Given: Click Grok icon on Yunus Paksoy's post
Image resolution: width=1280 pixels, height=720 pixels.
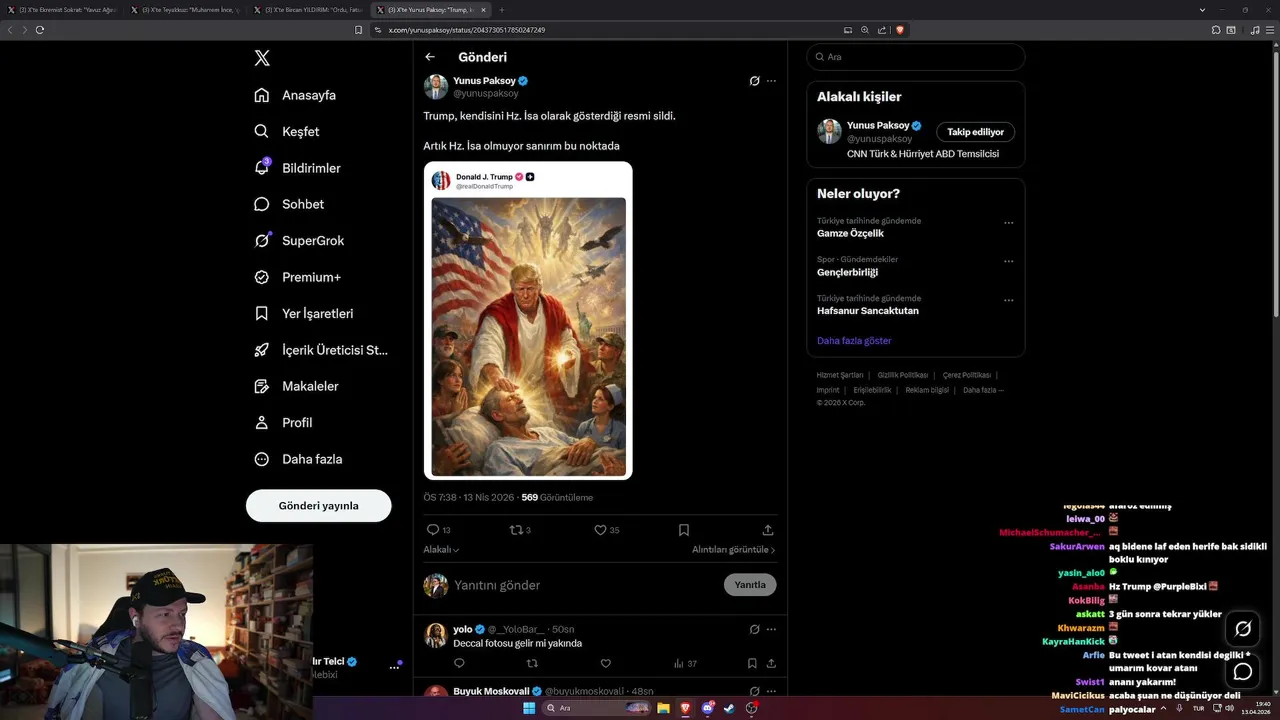Looking at the screenshot, I should click(754, 81).
